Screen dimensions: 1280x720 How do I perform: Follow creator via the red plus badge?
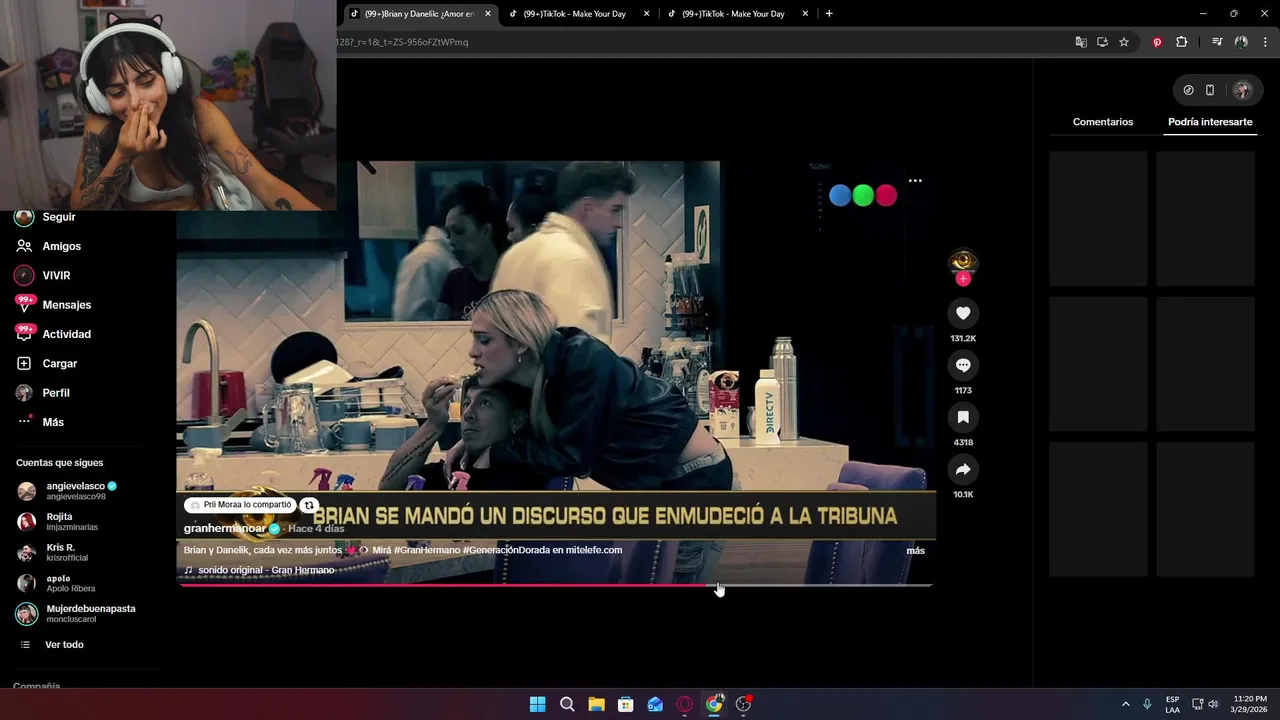963,279
